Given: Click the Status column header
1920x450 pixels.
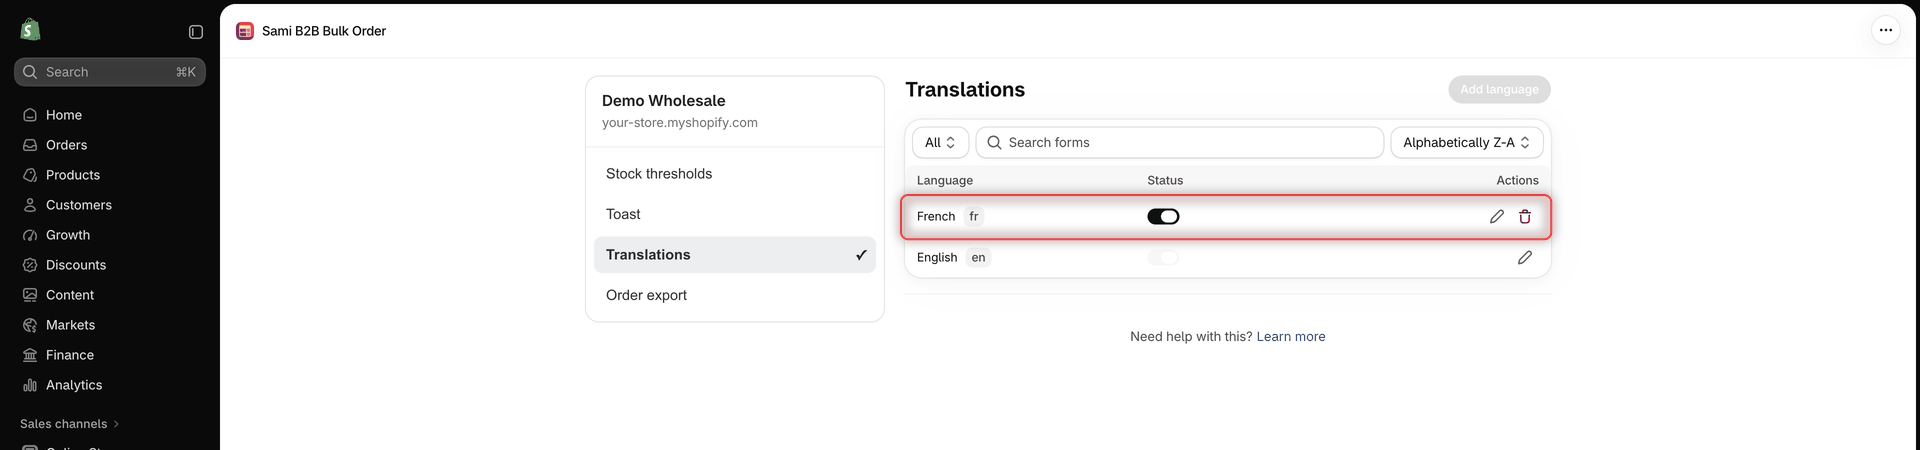Looking at the screenshot, I should click(x=1165, y=180).
